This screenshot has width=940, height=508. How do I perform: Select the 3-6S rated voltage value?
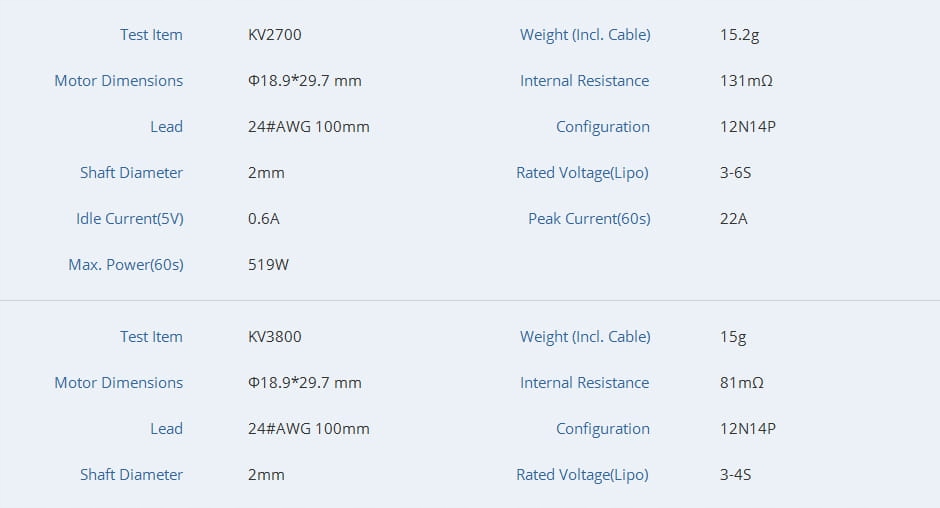click(x=735, y=173)
